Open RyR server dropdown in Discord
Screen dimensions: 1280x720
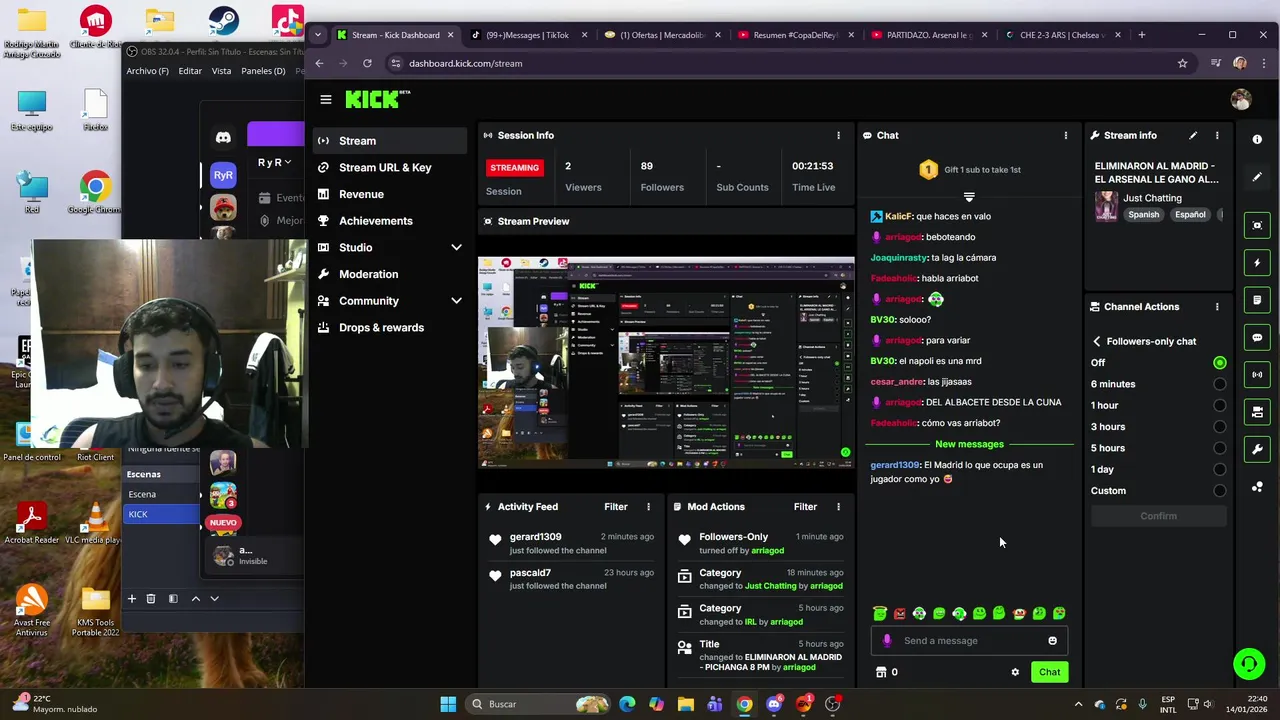(275, 162)
